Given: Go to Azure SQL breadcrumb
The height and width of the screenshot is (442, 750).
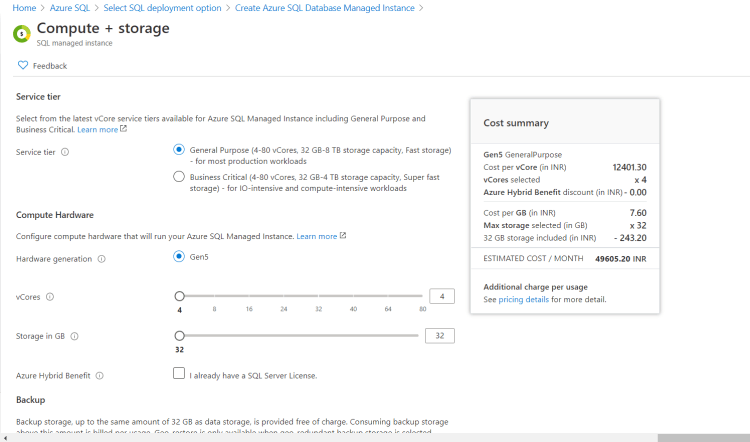Looking at the screenshot, I should pos(70,8).
